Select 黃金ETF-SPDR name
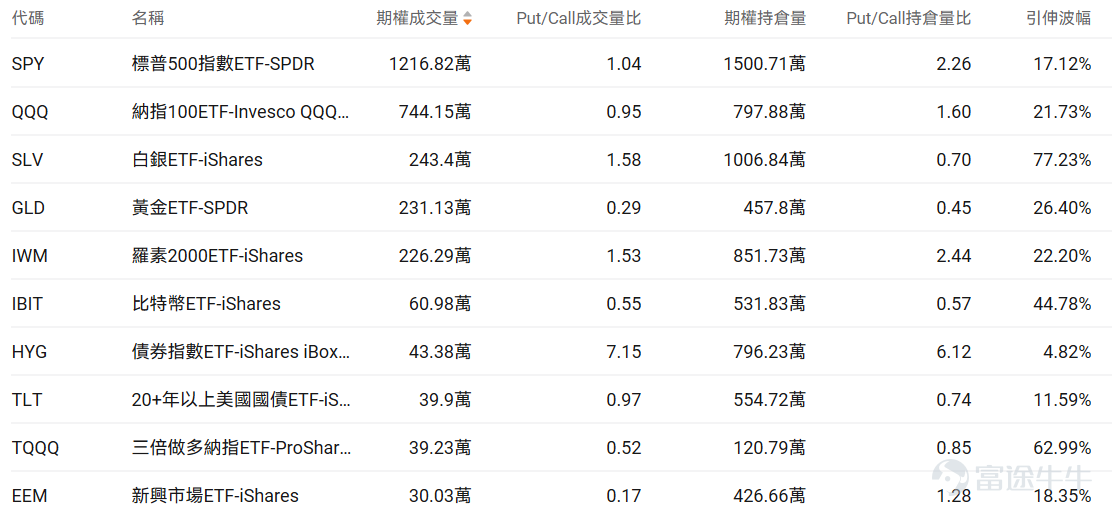1112x514 pixels. pos(190,208)
